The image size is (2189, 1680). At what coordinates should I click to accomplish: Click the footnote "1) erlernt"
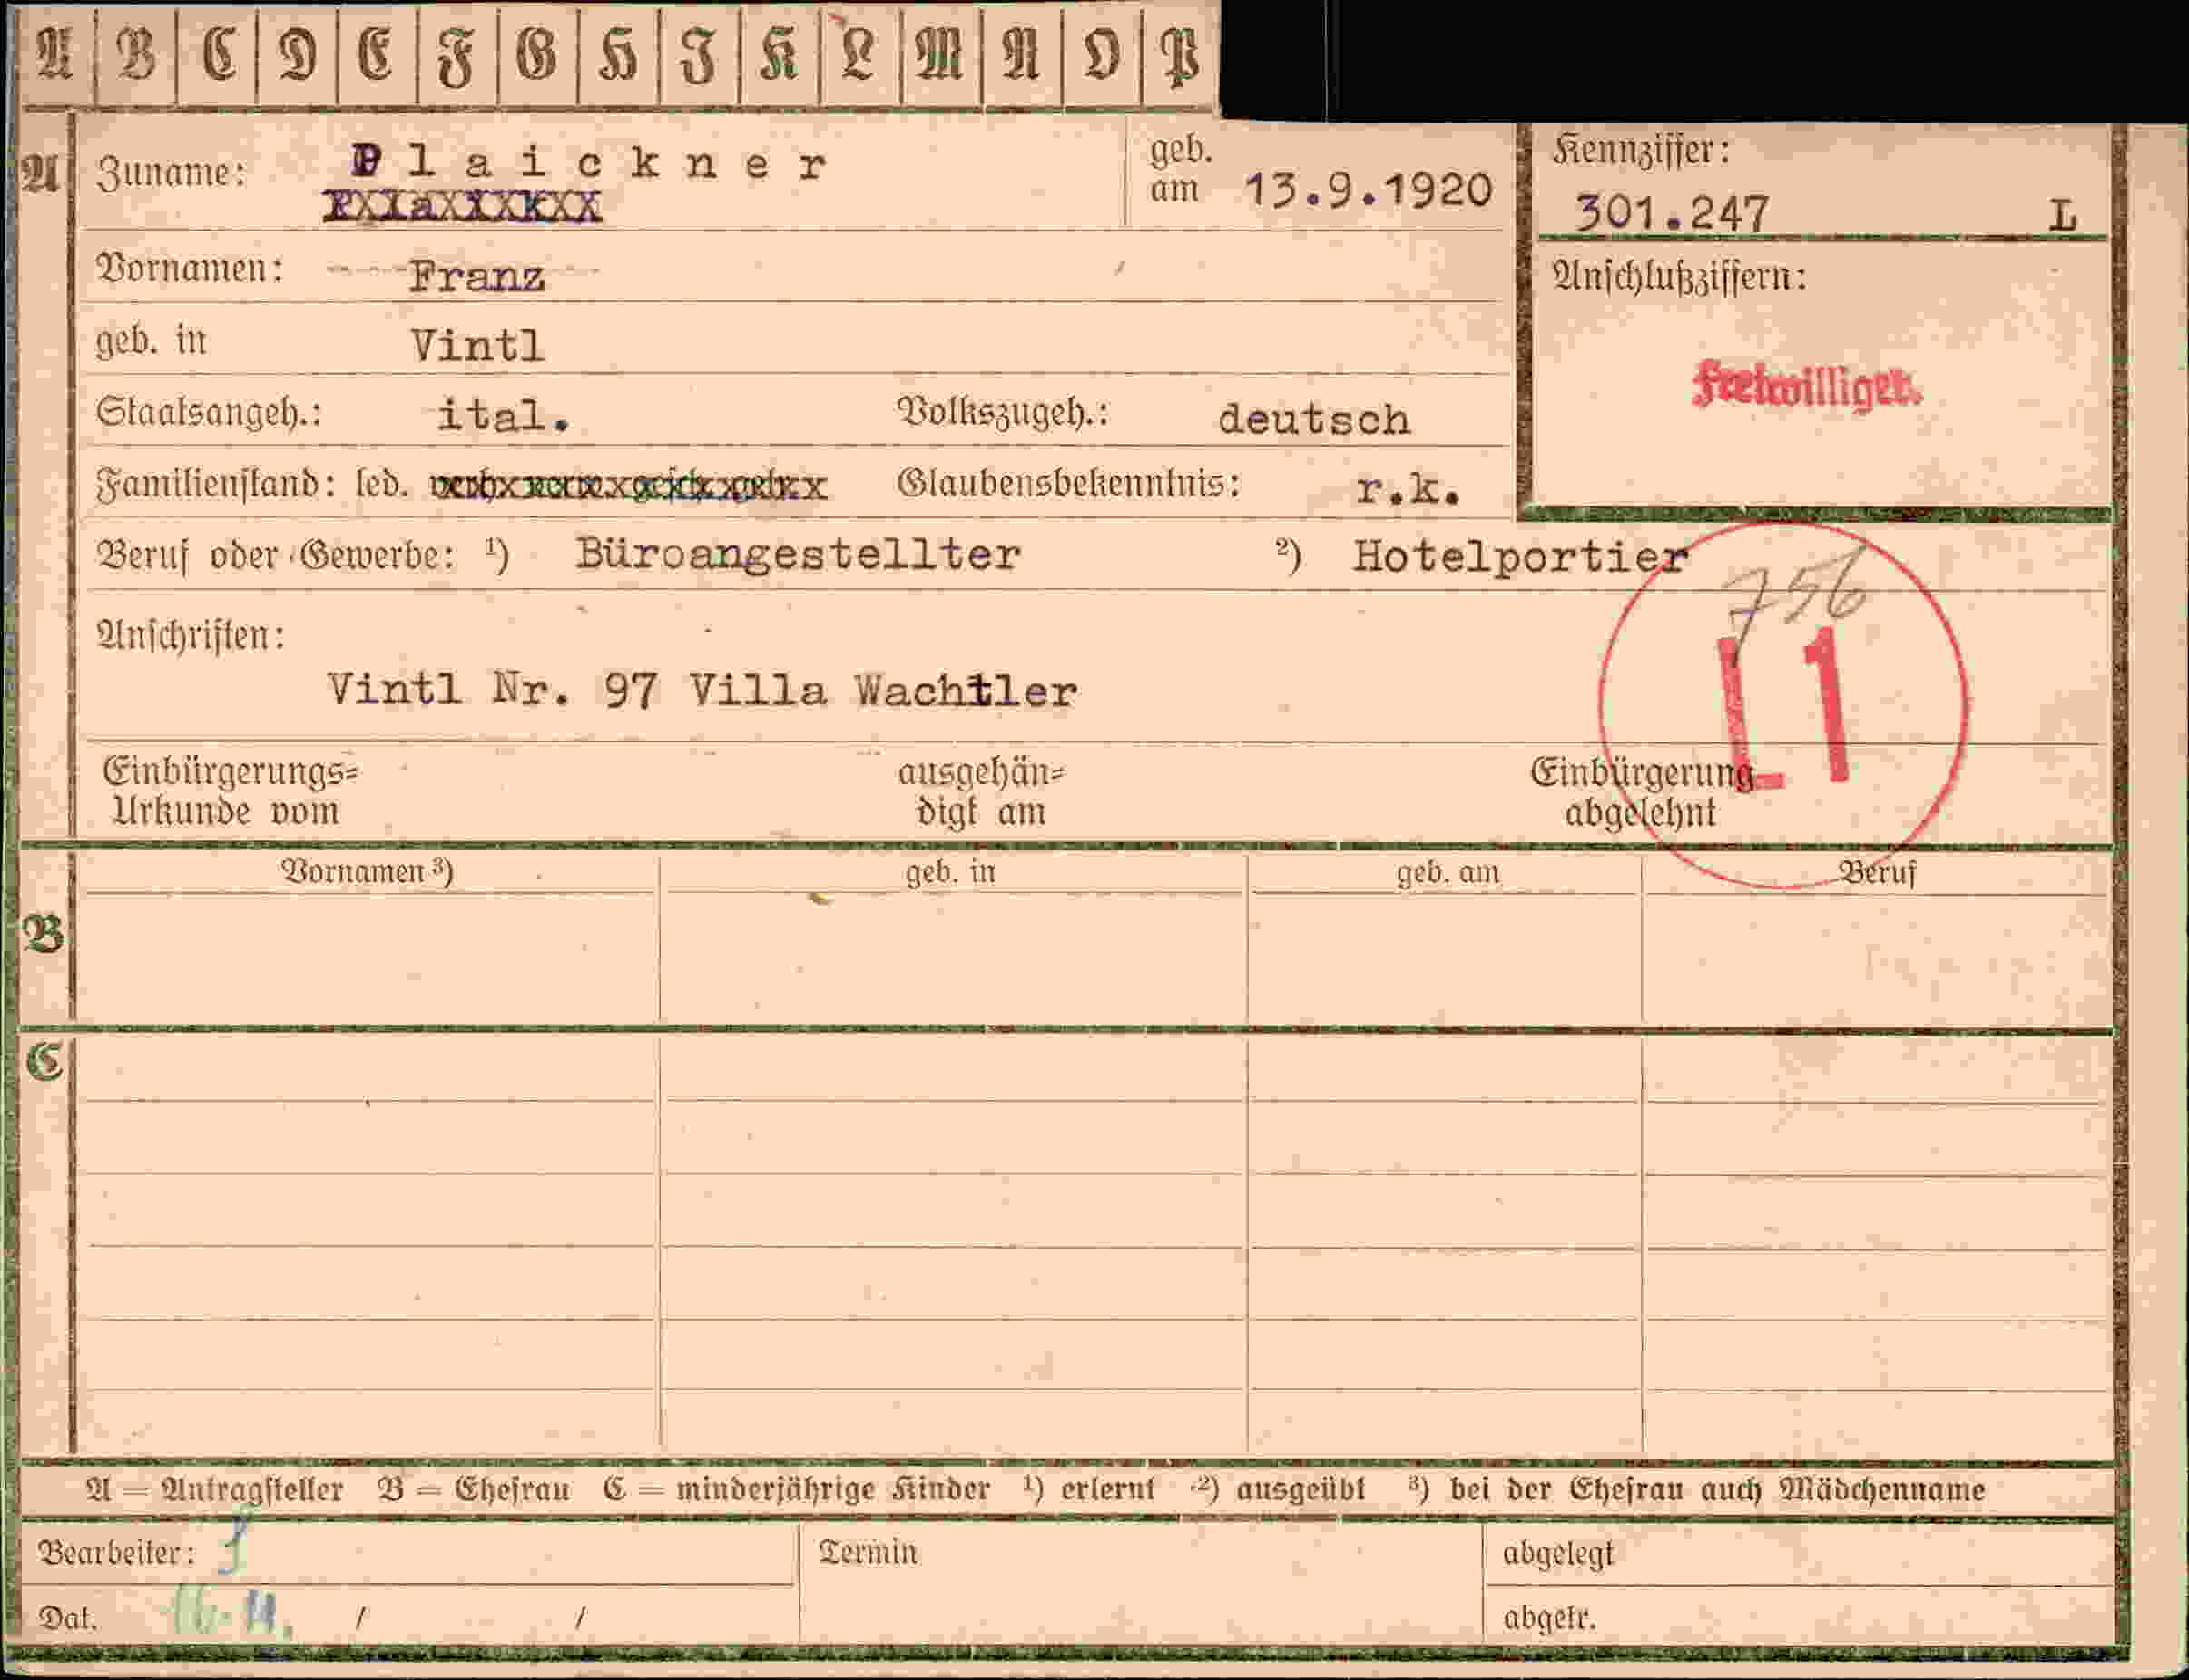click(1089, 1490)
